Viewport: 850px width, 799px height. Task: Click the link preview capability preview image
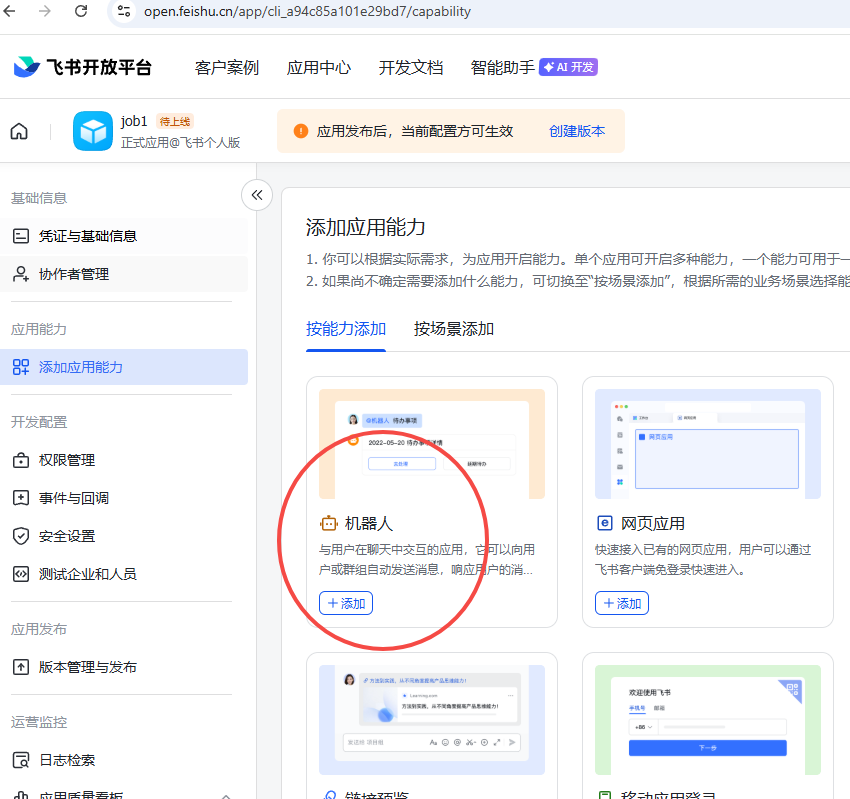click(x=432, y=720)
